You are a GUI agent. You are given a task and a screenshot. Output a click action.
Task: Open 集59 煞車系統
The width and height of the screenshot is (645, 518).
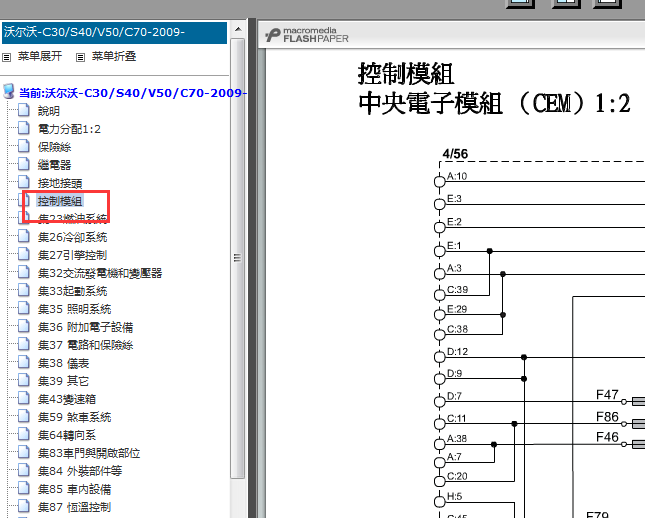coord(74,417)
